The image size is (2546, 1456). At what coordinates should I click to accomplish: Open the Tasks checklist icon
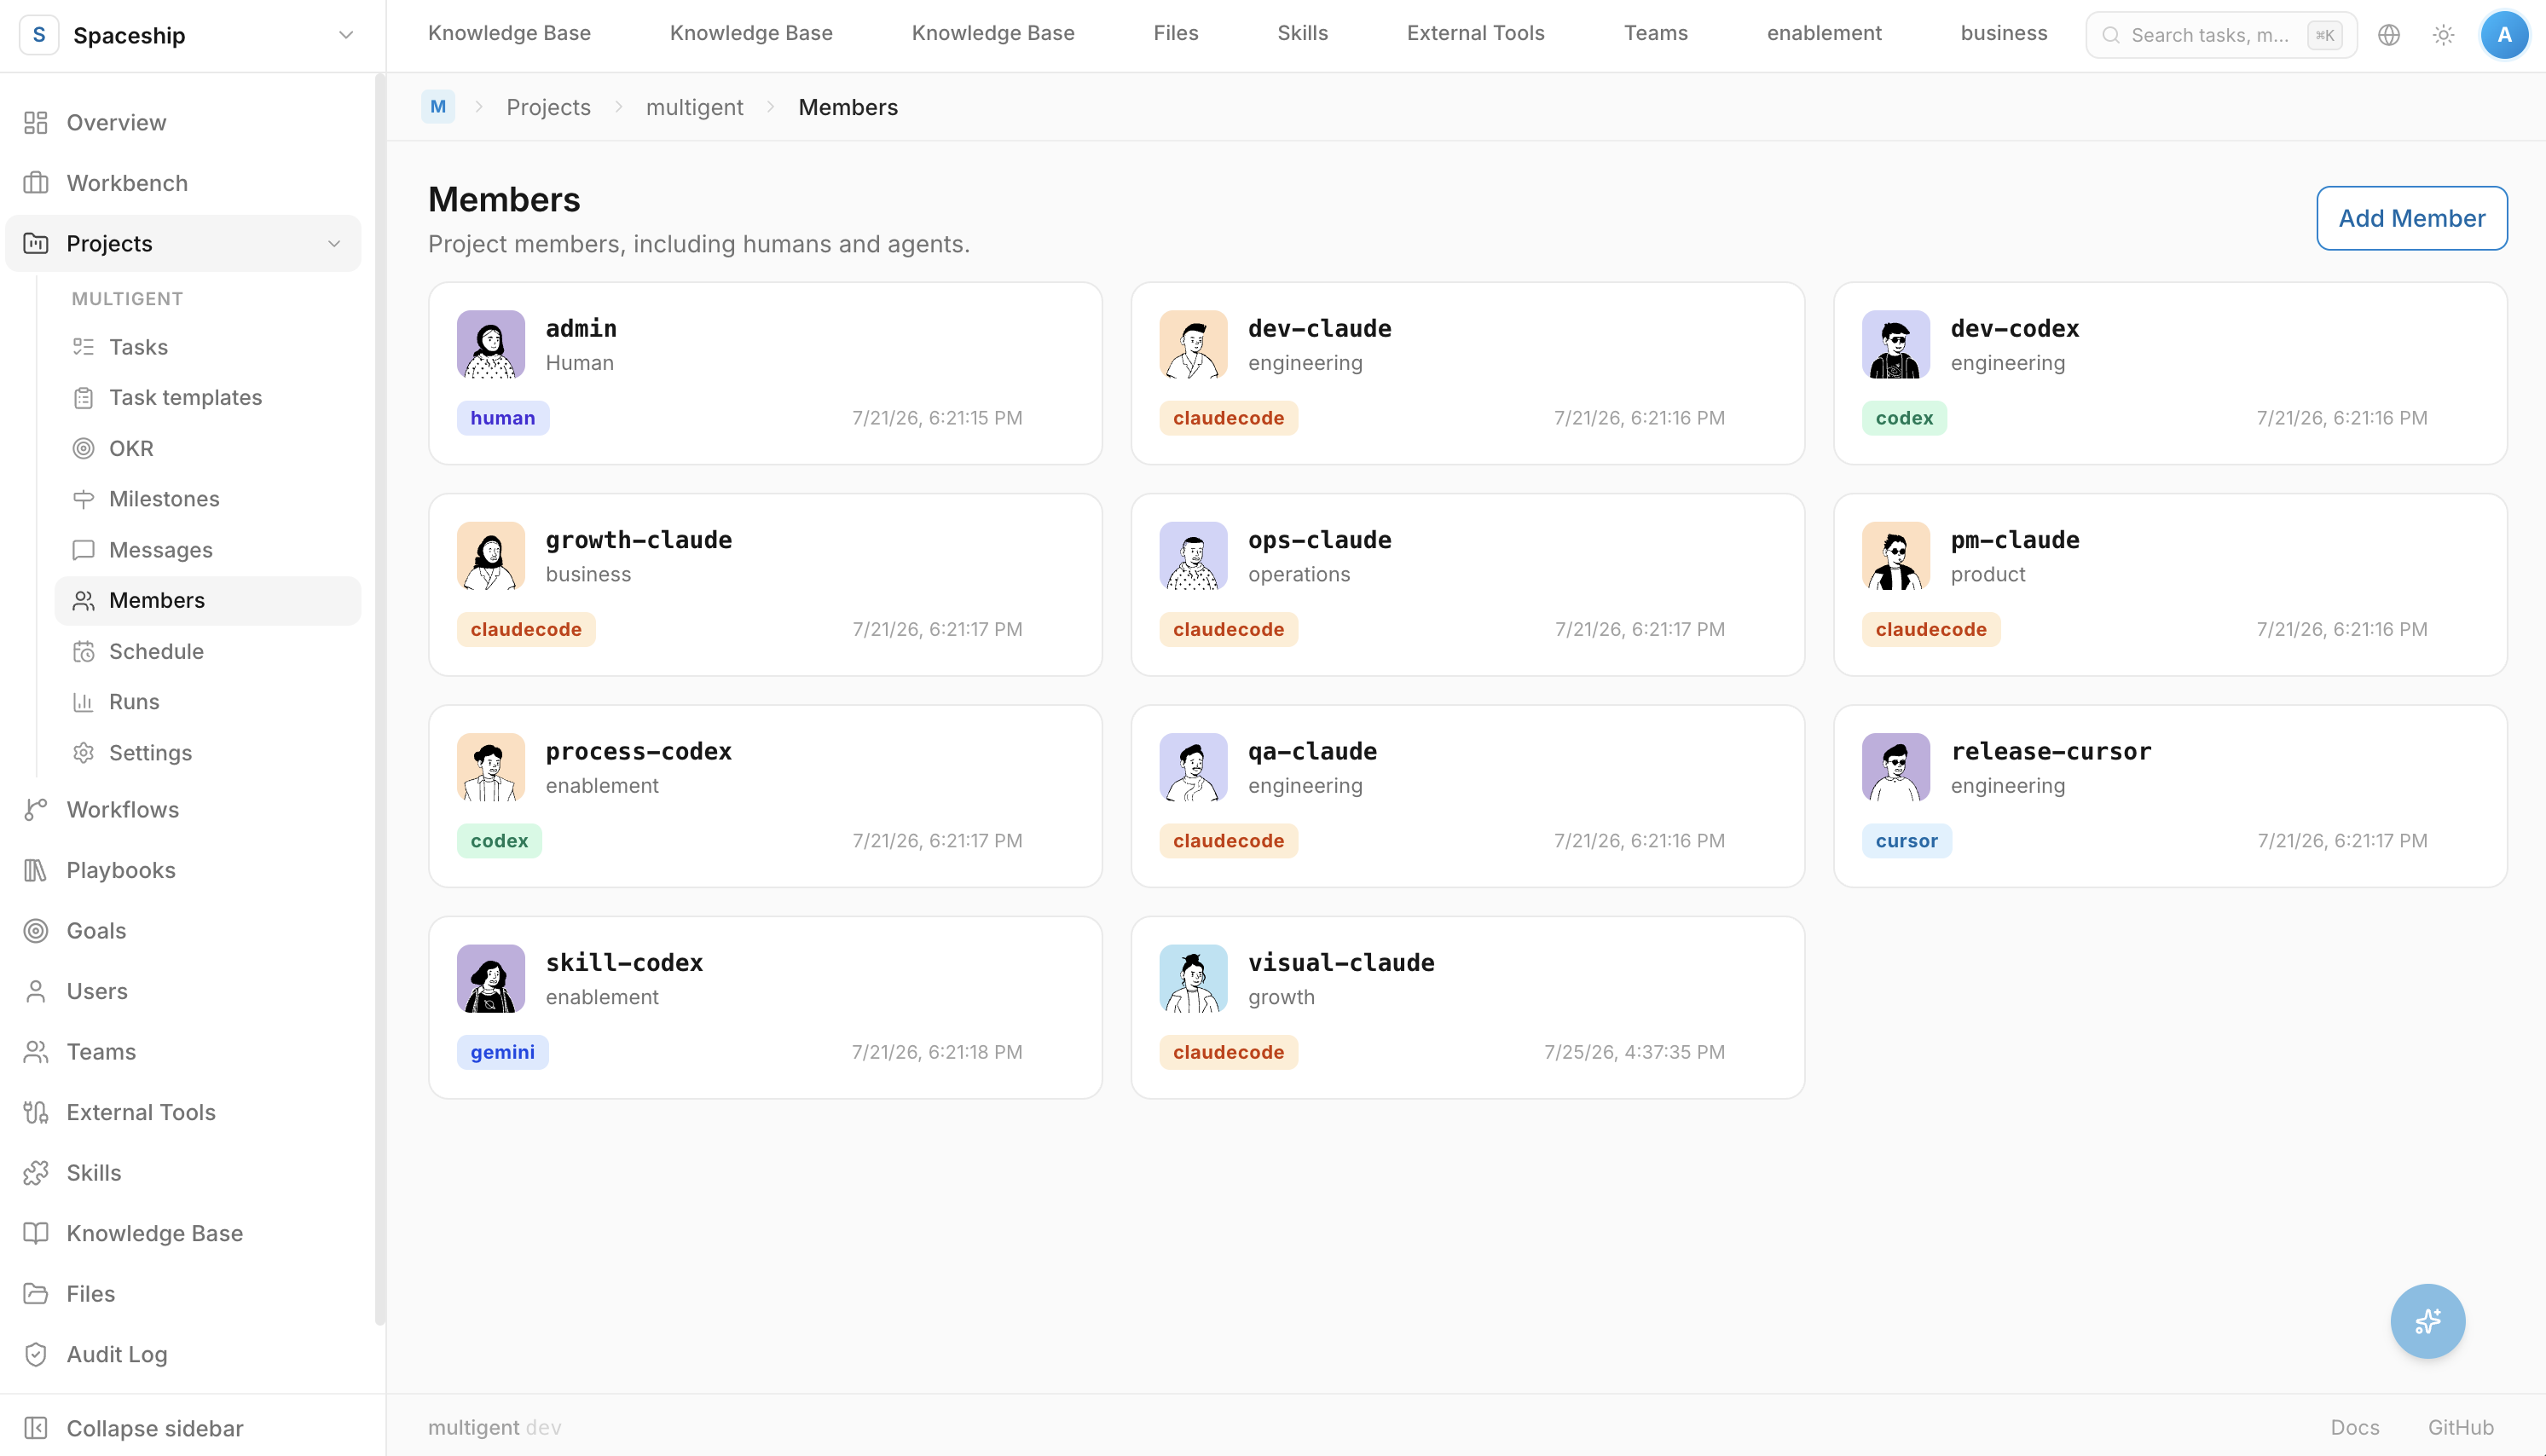[x=84, y=347]
